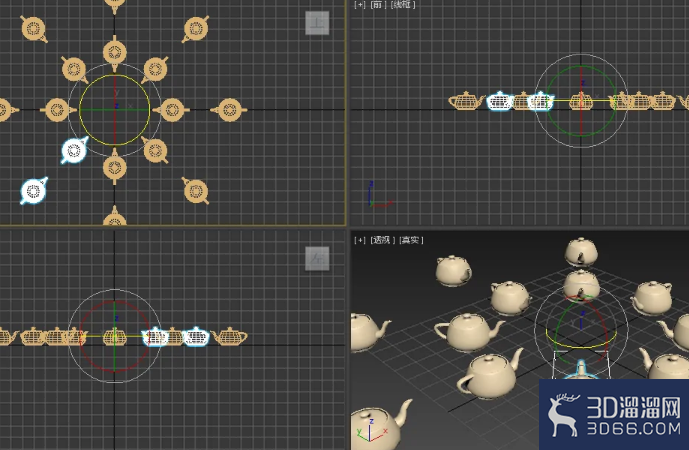This screenshot has width=689, height=450.
Task: Select the outer upper-left corner teapot in top view
Action: tap(34, 29)
